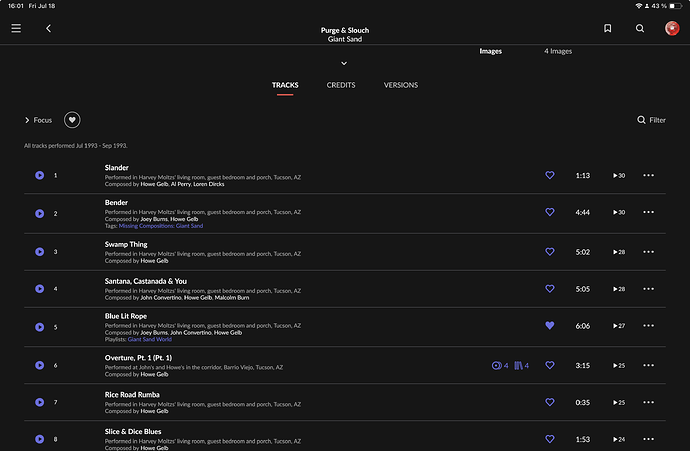The height and width of the screenshot is (451, 690).
Task: Select the Rice Road Rumba title
Action: [x=132, y=395]
